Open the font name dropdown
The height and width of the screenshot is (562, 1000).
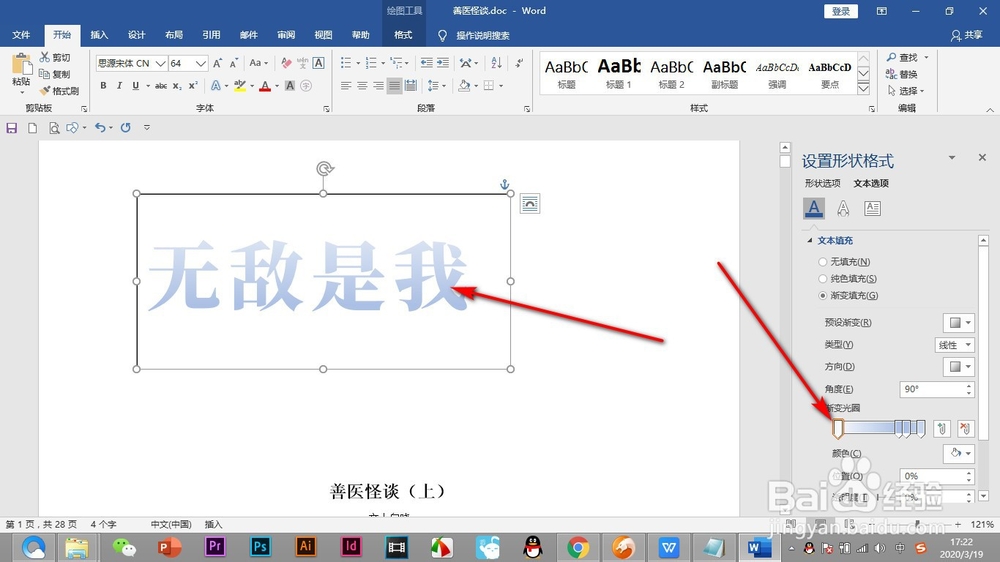click(x=160, y=63)
